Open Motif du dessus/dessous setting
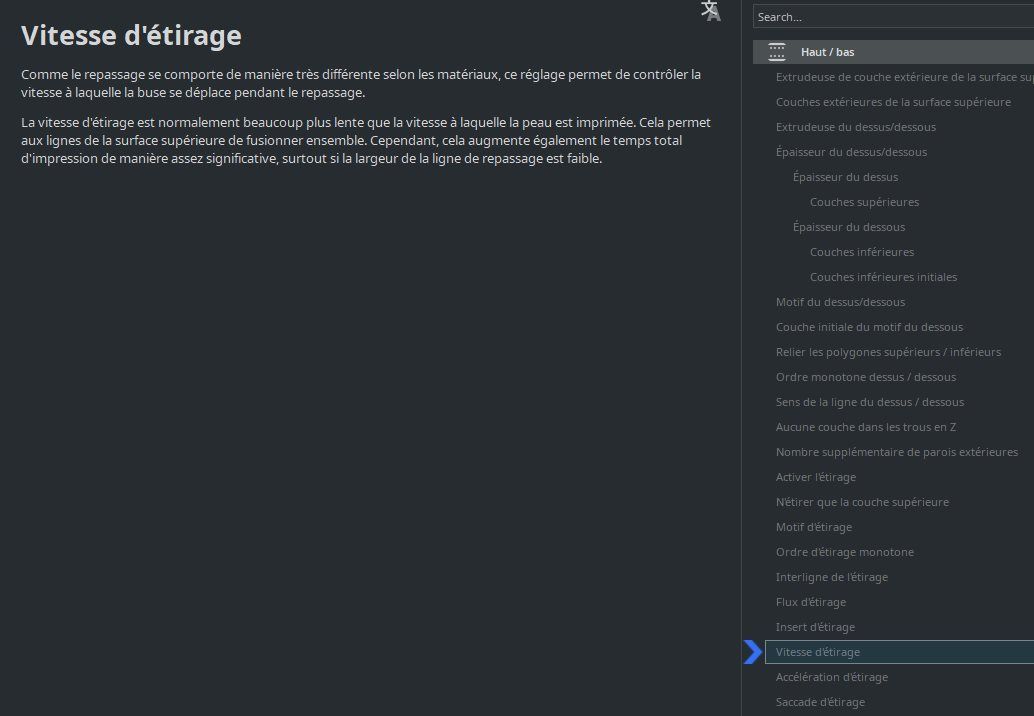Screen dimensions: 1034x716 840,303
